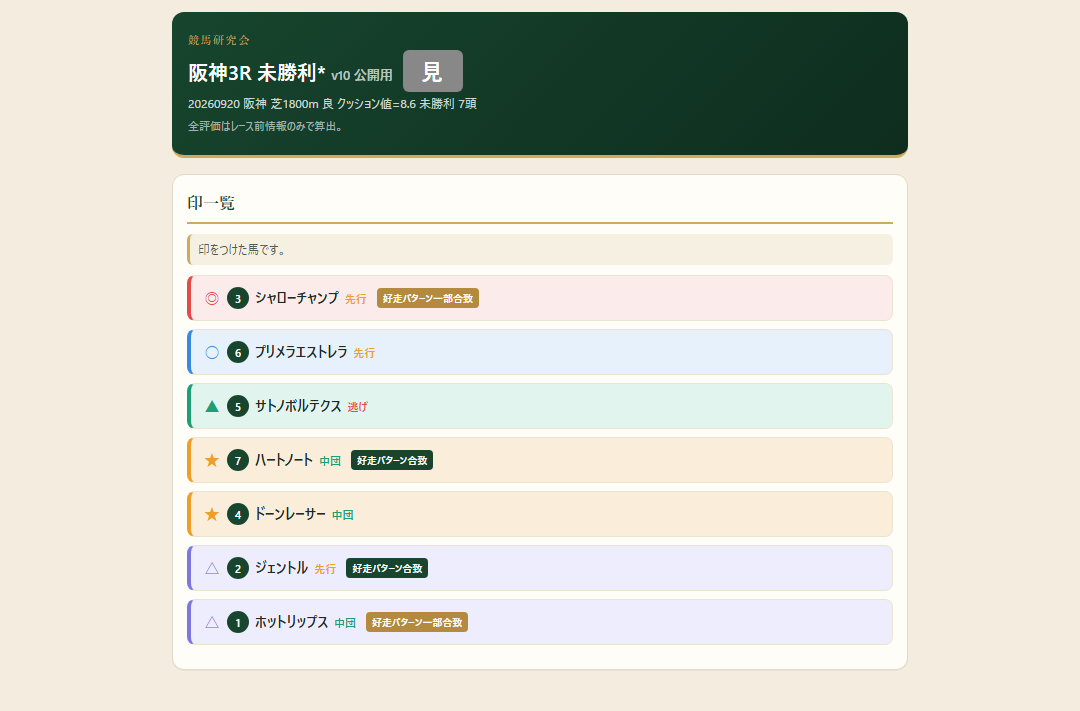Click 中団 label next to ドーンレーサー
1080x711 pixels.
point(342,515)
